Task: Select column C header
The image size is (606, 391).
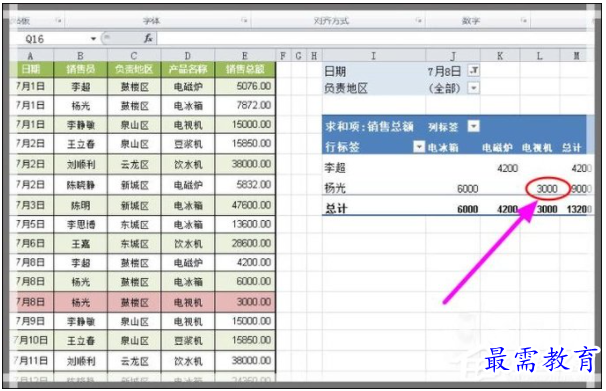Action: [x=134, y=56]
